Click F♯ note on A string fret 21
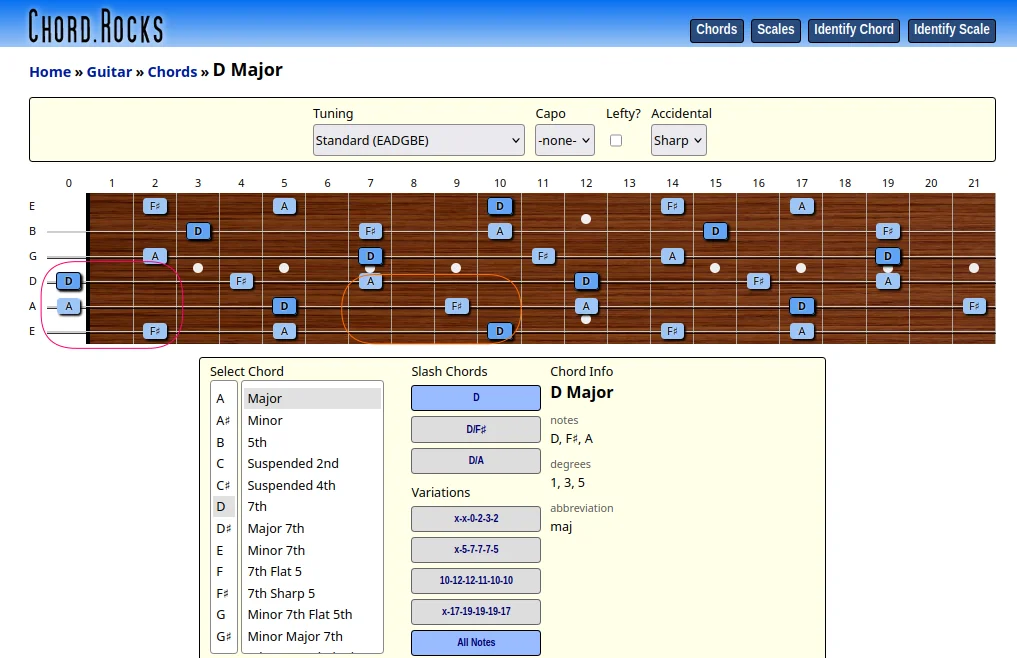Viewport: 1017px width, 658px height. pyautogui.click(x=974, y=306)
